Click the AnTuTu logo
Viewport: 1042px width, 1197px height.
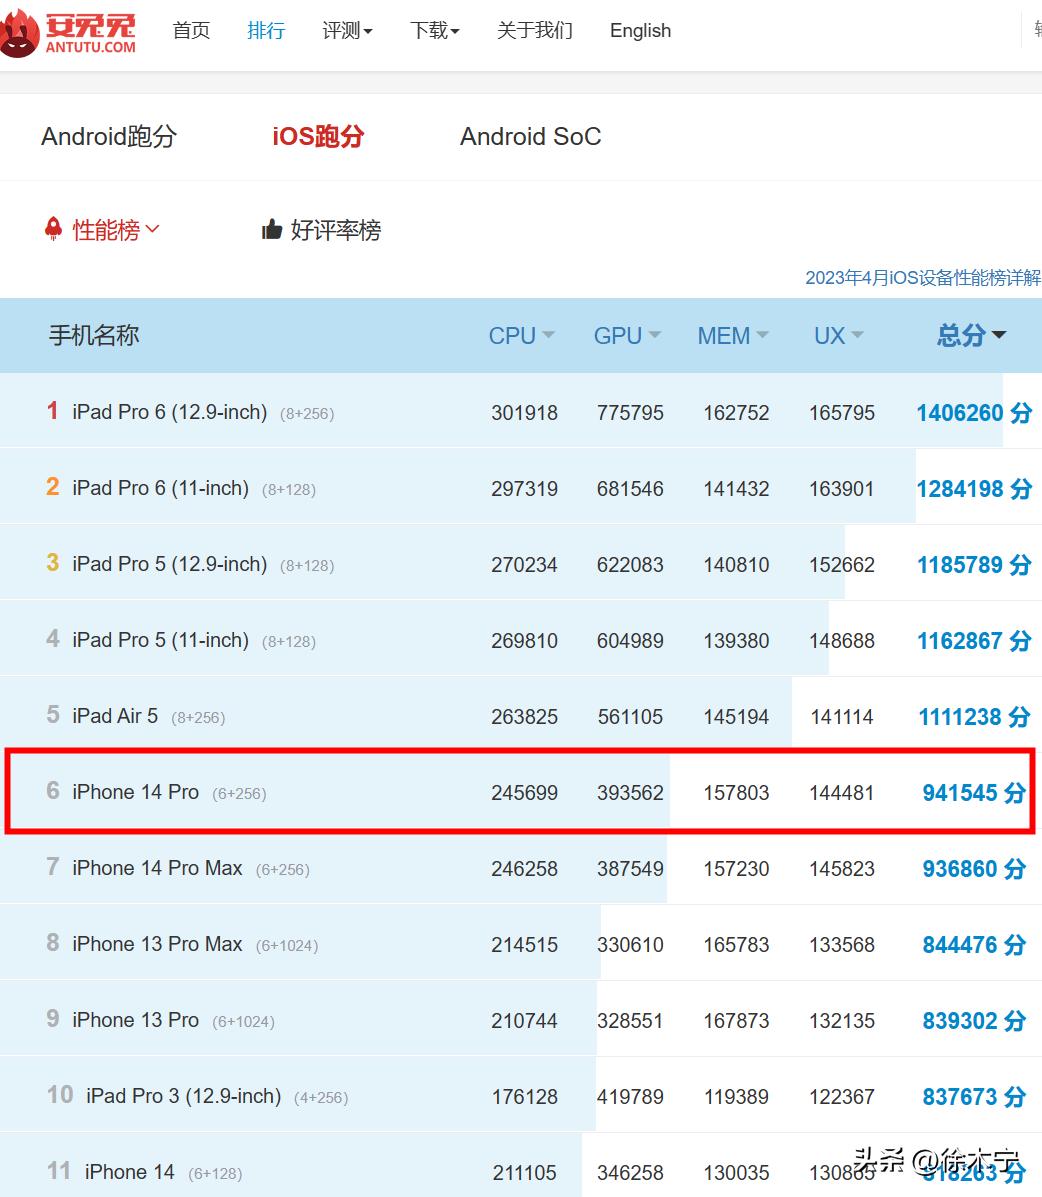[68, 34]
